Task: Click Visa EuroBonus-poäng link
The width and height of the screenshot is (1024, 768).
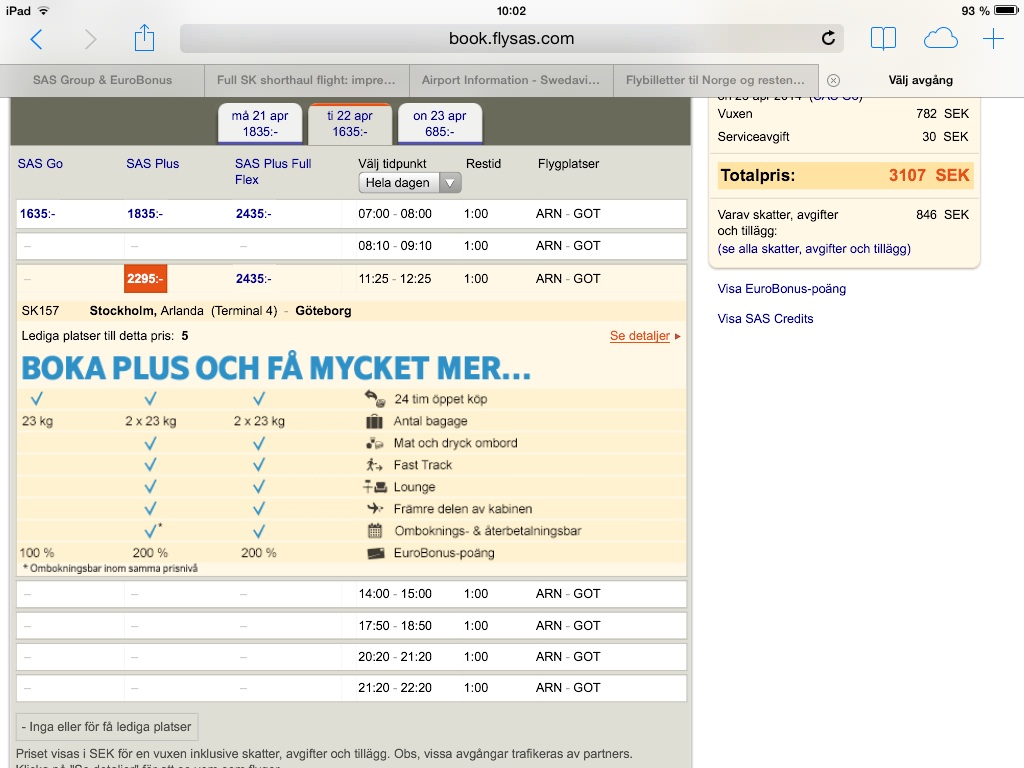Action: pyautogui.click(x=782, y=289)
